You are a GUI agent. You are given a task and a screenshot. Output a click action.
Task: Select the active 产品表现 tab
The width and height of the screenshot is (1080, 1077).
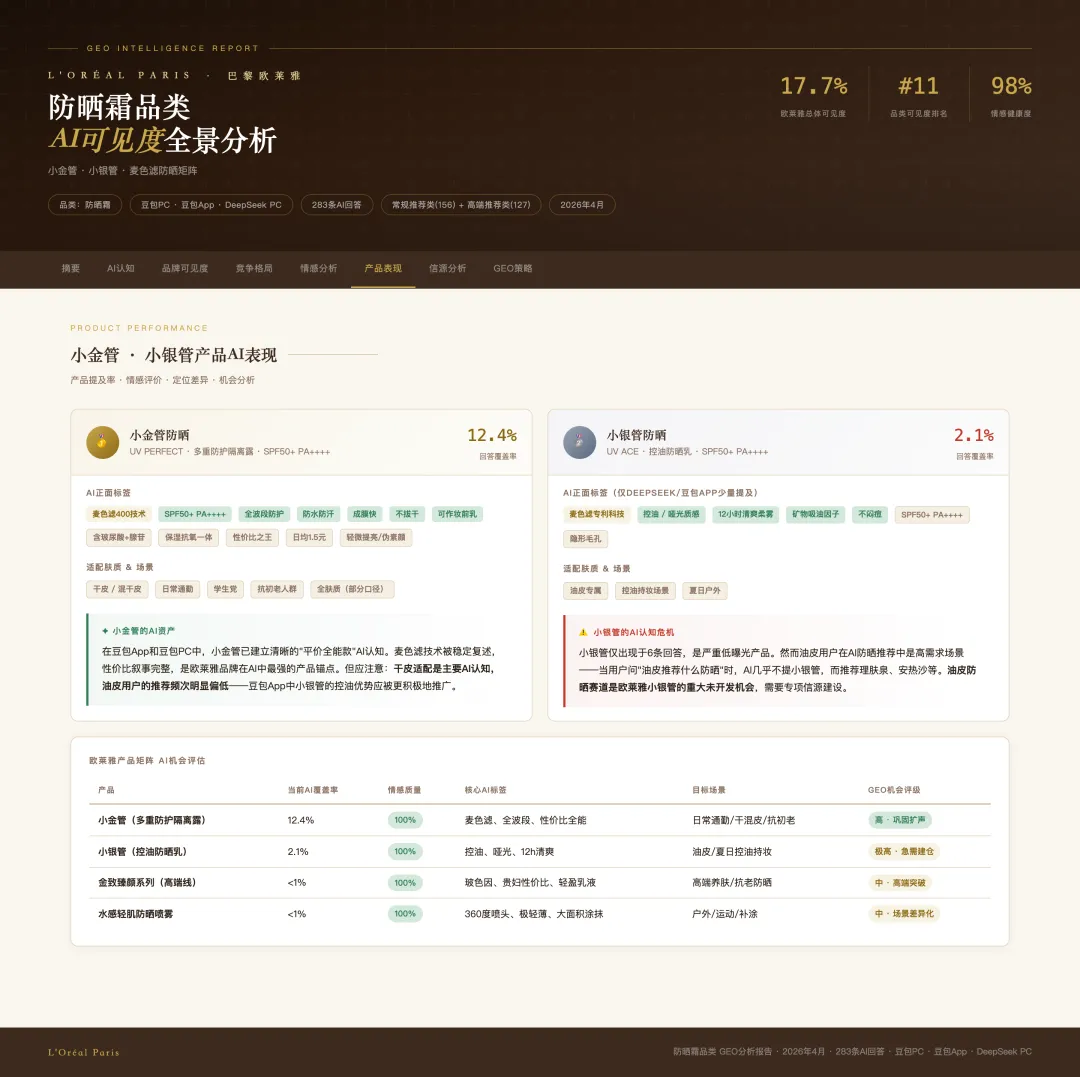pyautogui.click(x=383, y=269)
